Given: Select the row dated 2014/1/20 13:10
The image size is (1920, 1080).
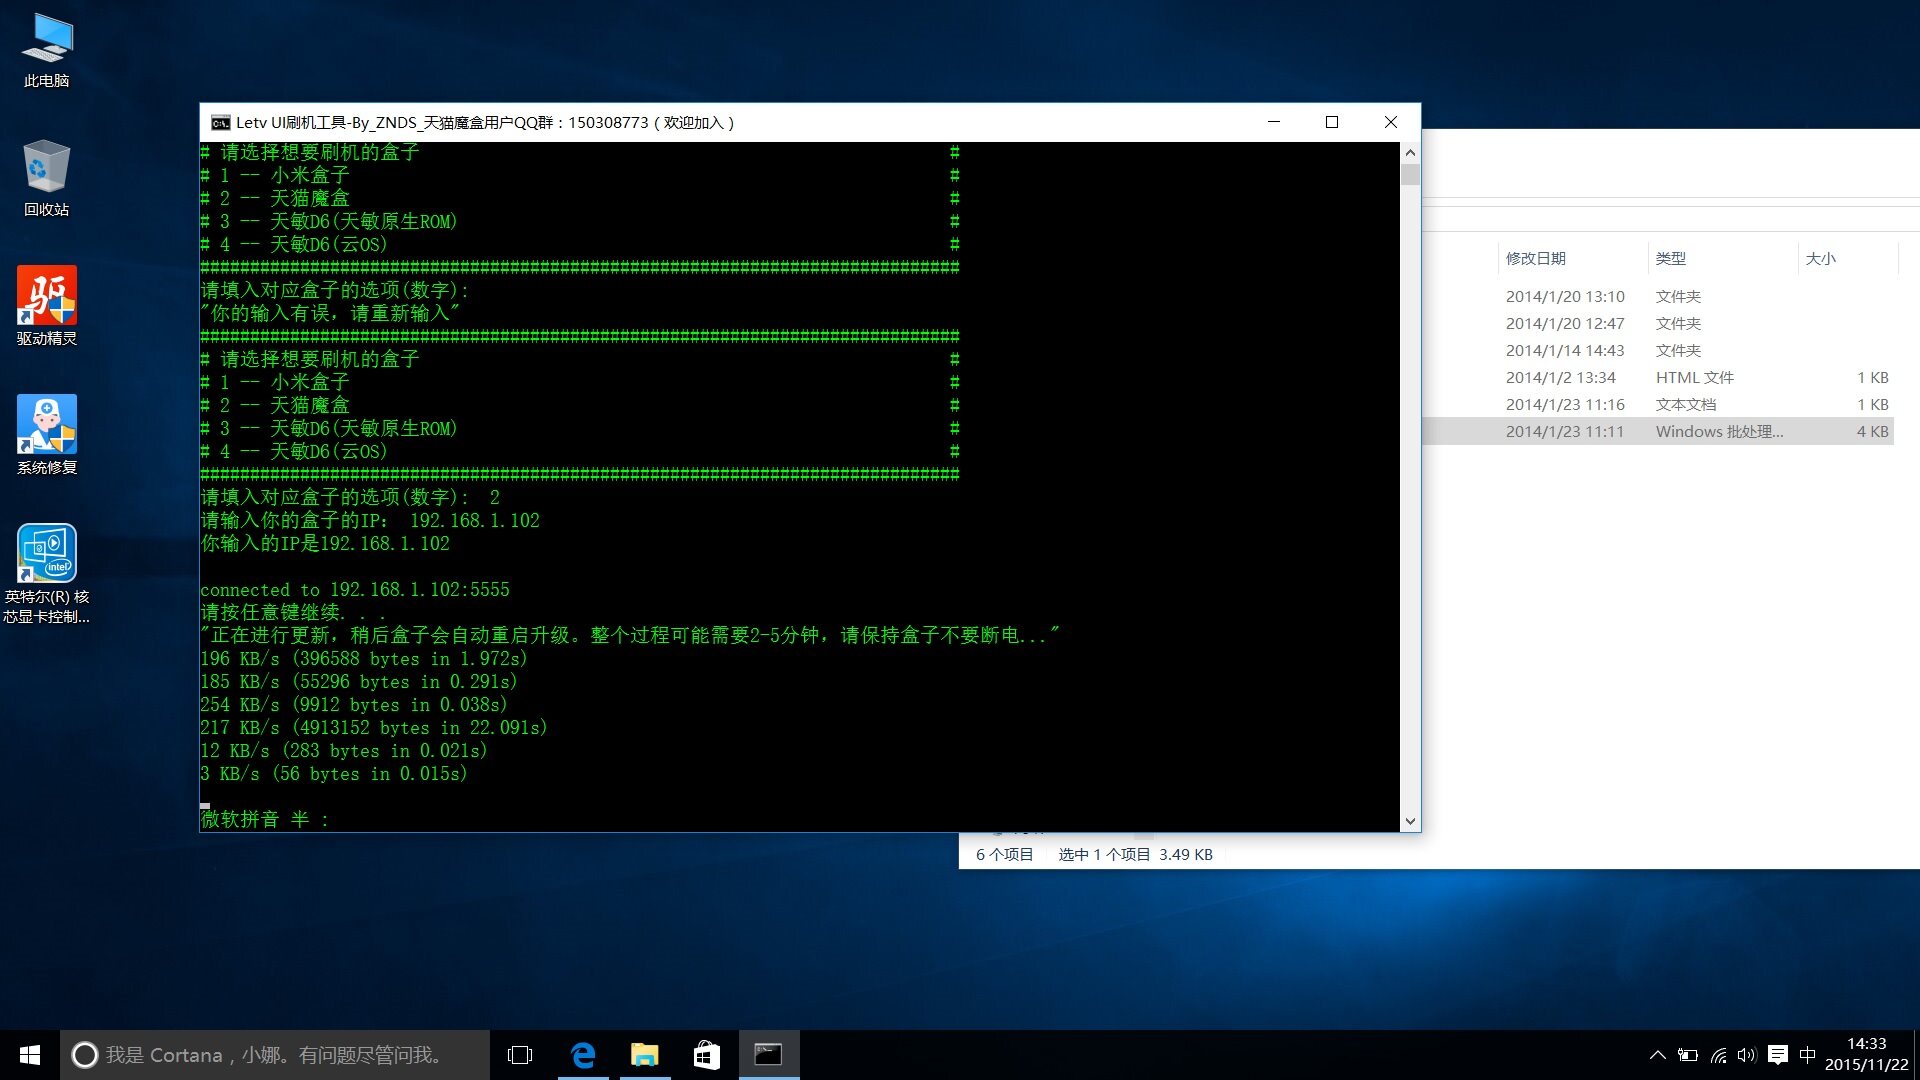Looking at the screenshot, I should tap(1658, 296).
